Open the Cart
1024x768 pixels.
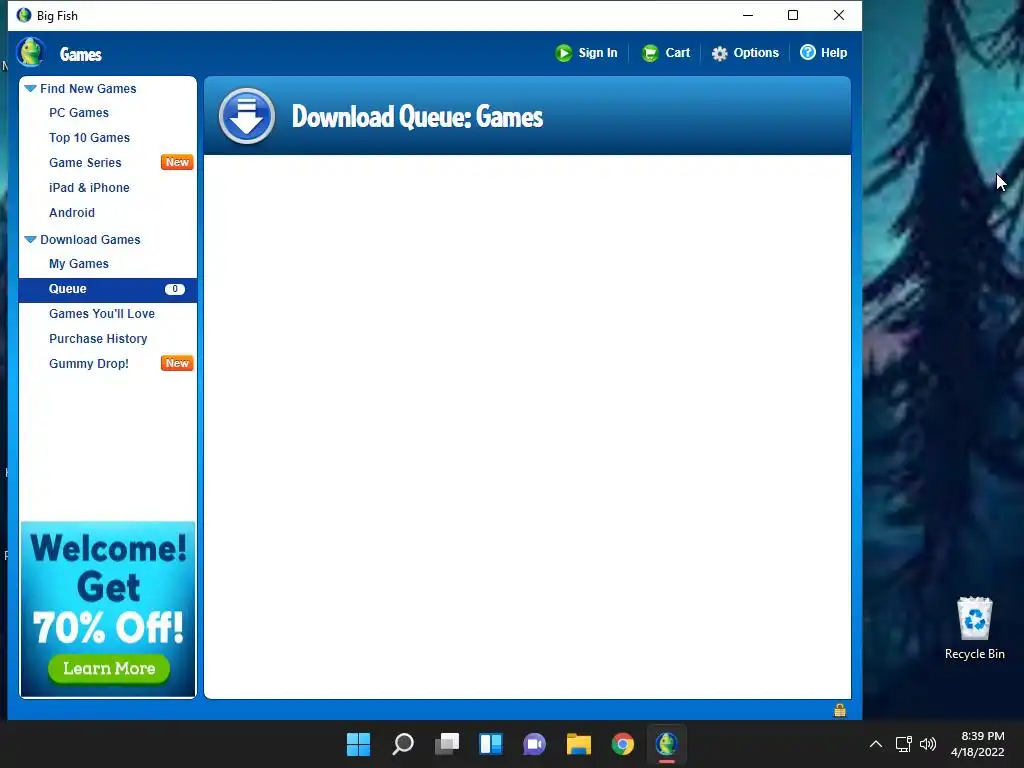pyautogui.click(x=665, y=53)
